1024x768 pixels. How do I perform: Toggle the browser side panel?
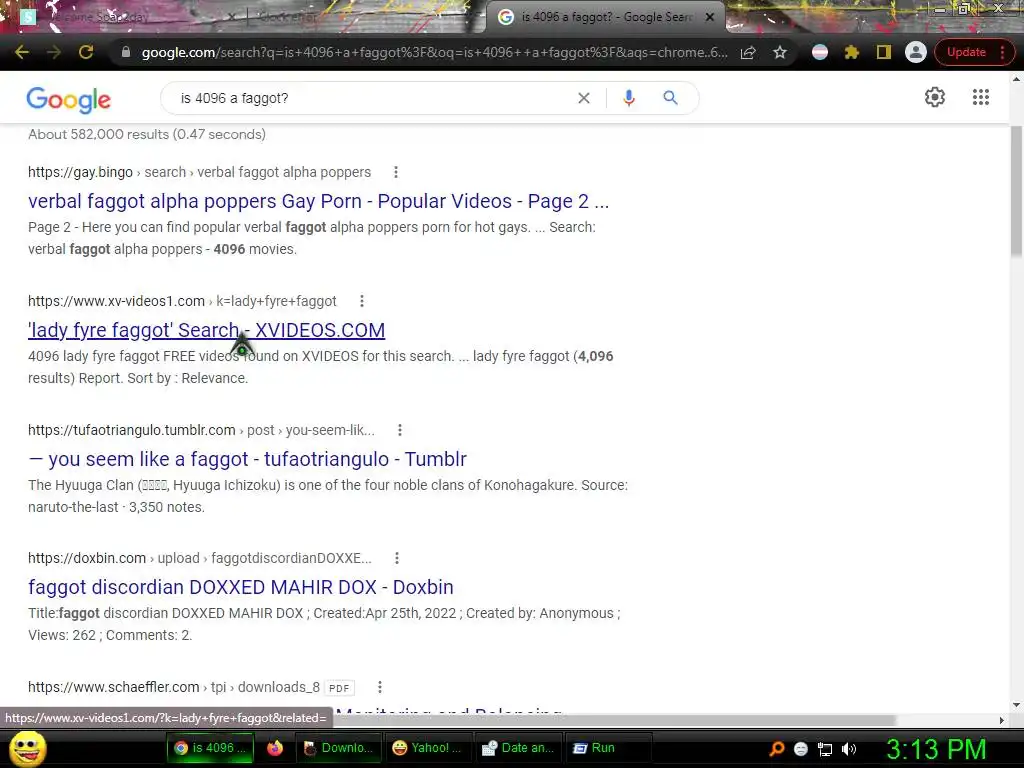[884, 52]
